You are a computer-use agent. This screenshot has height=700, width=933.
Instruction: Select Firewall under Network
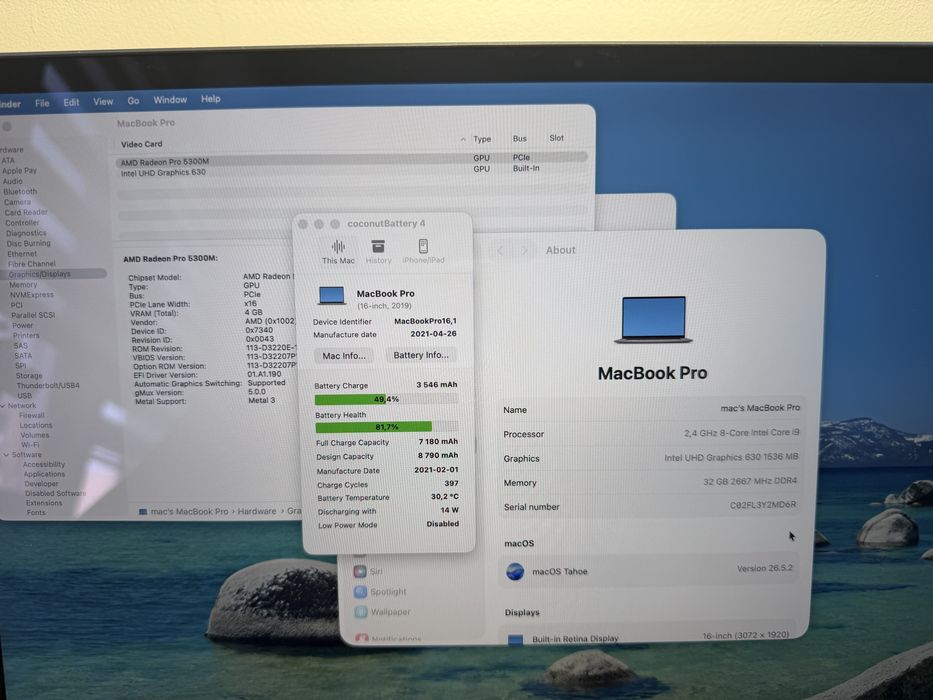click(x=31, y=415)
